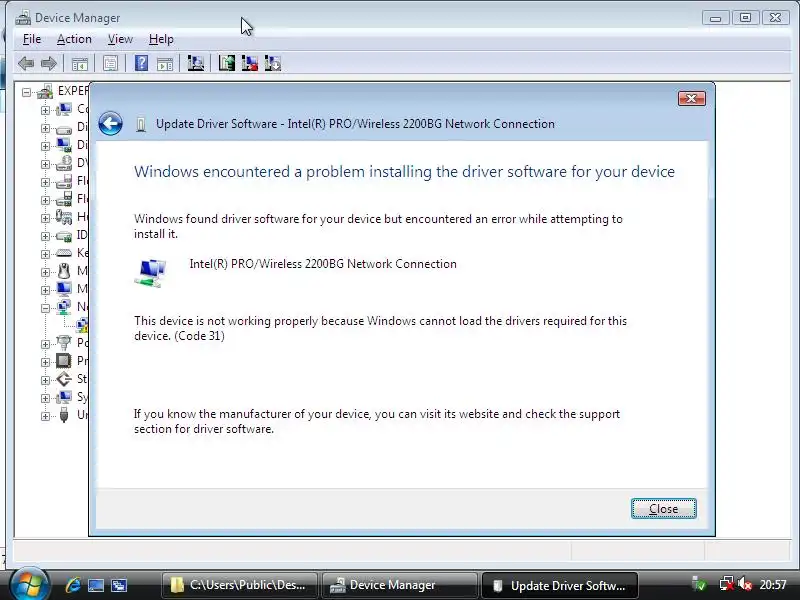This screenshot has width=800, height=600.
Task: Click the blue back arrow in Update Driver dialog
Action: coord(111,123)
